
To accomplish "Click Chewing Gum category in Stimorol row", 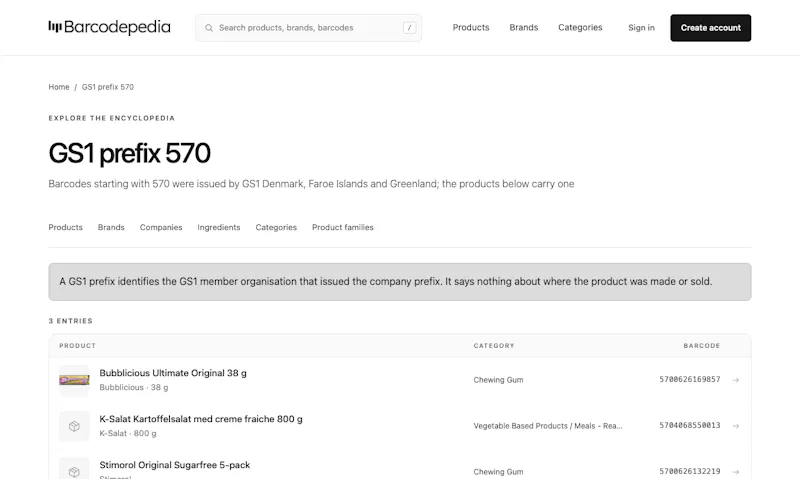I will click(x=498, y=472).
